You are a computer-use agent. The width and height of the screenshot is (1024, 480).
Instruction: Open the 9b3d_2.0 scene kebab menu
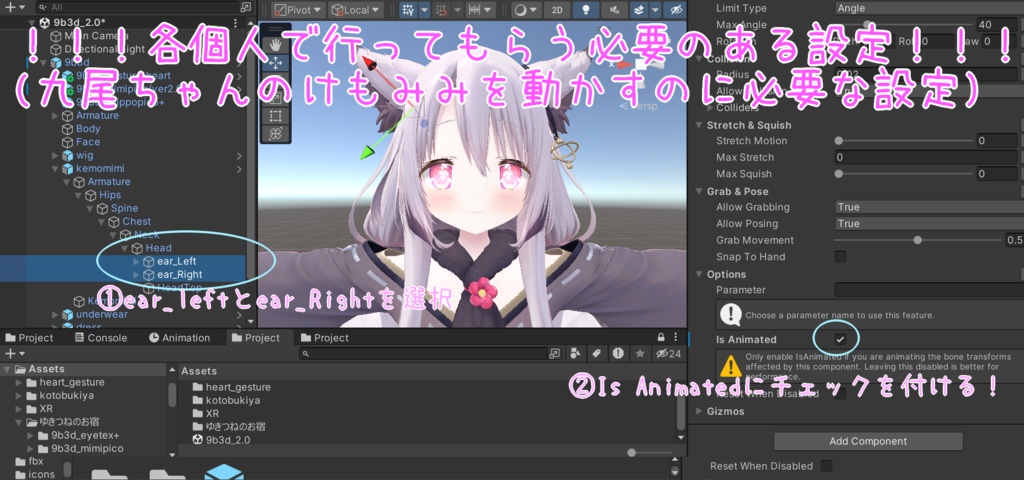(x=236, y=23)
